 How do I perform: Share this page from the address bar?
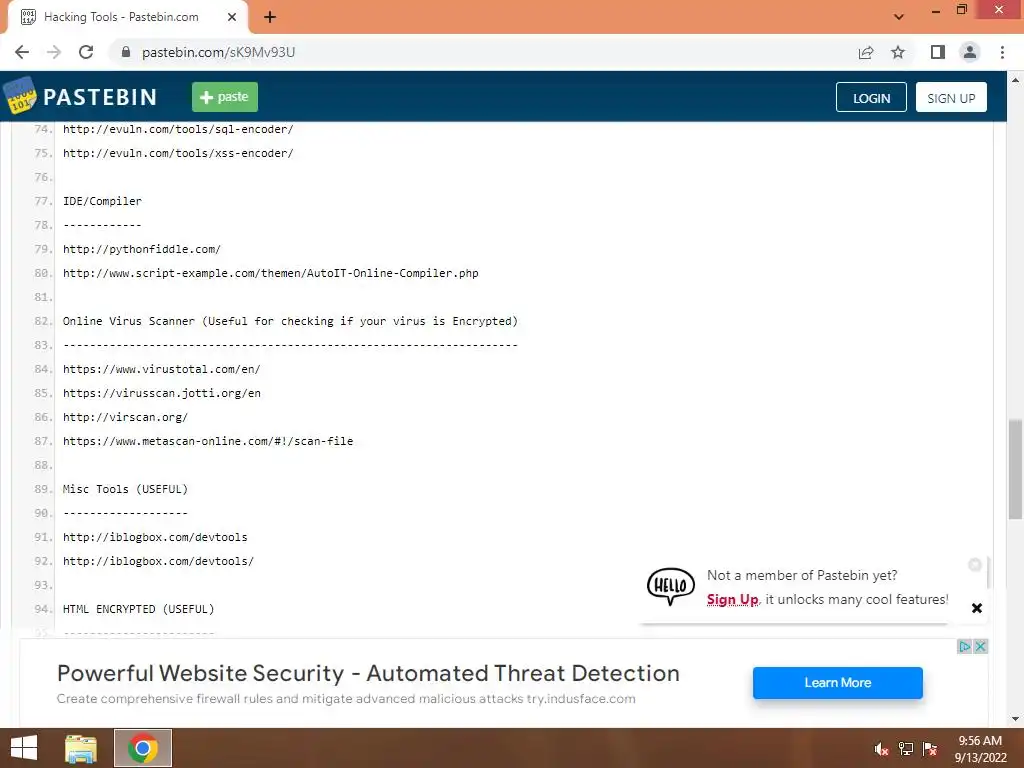pos(866,52)
